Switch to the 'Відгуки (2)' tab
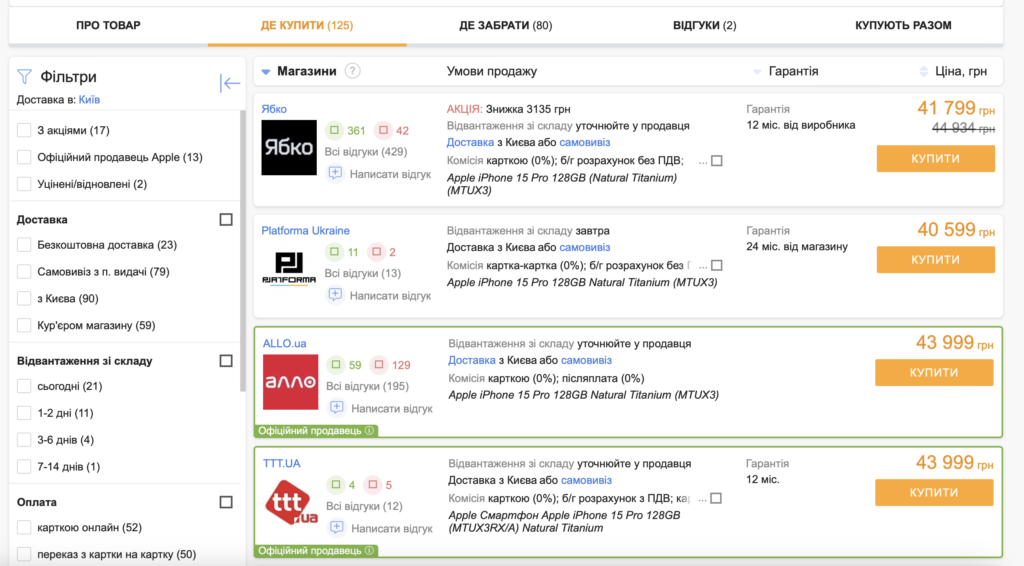The width and height of the screenshot is (1024, 566). [704, 25]
